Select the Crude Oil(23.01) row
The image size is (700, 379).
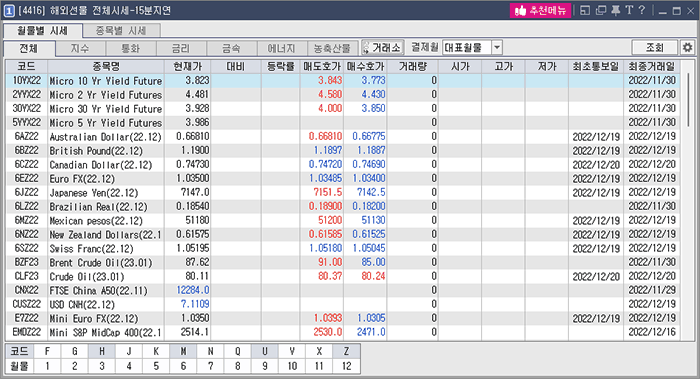pos(343,276)
